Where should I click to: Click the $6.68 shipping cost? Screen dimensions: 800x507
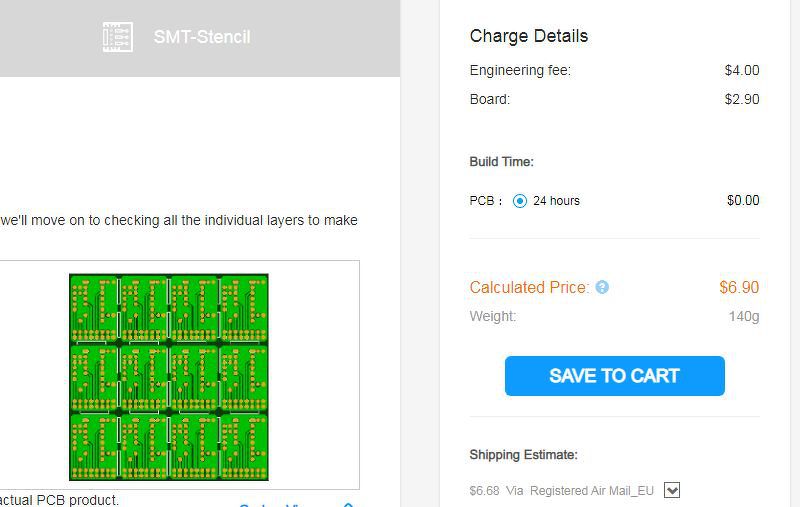pos(484,491)
